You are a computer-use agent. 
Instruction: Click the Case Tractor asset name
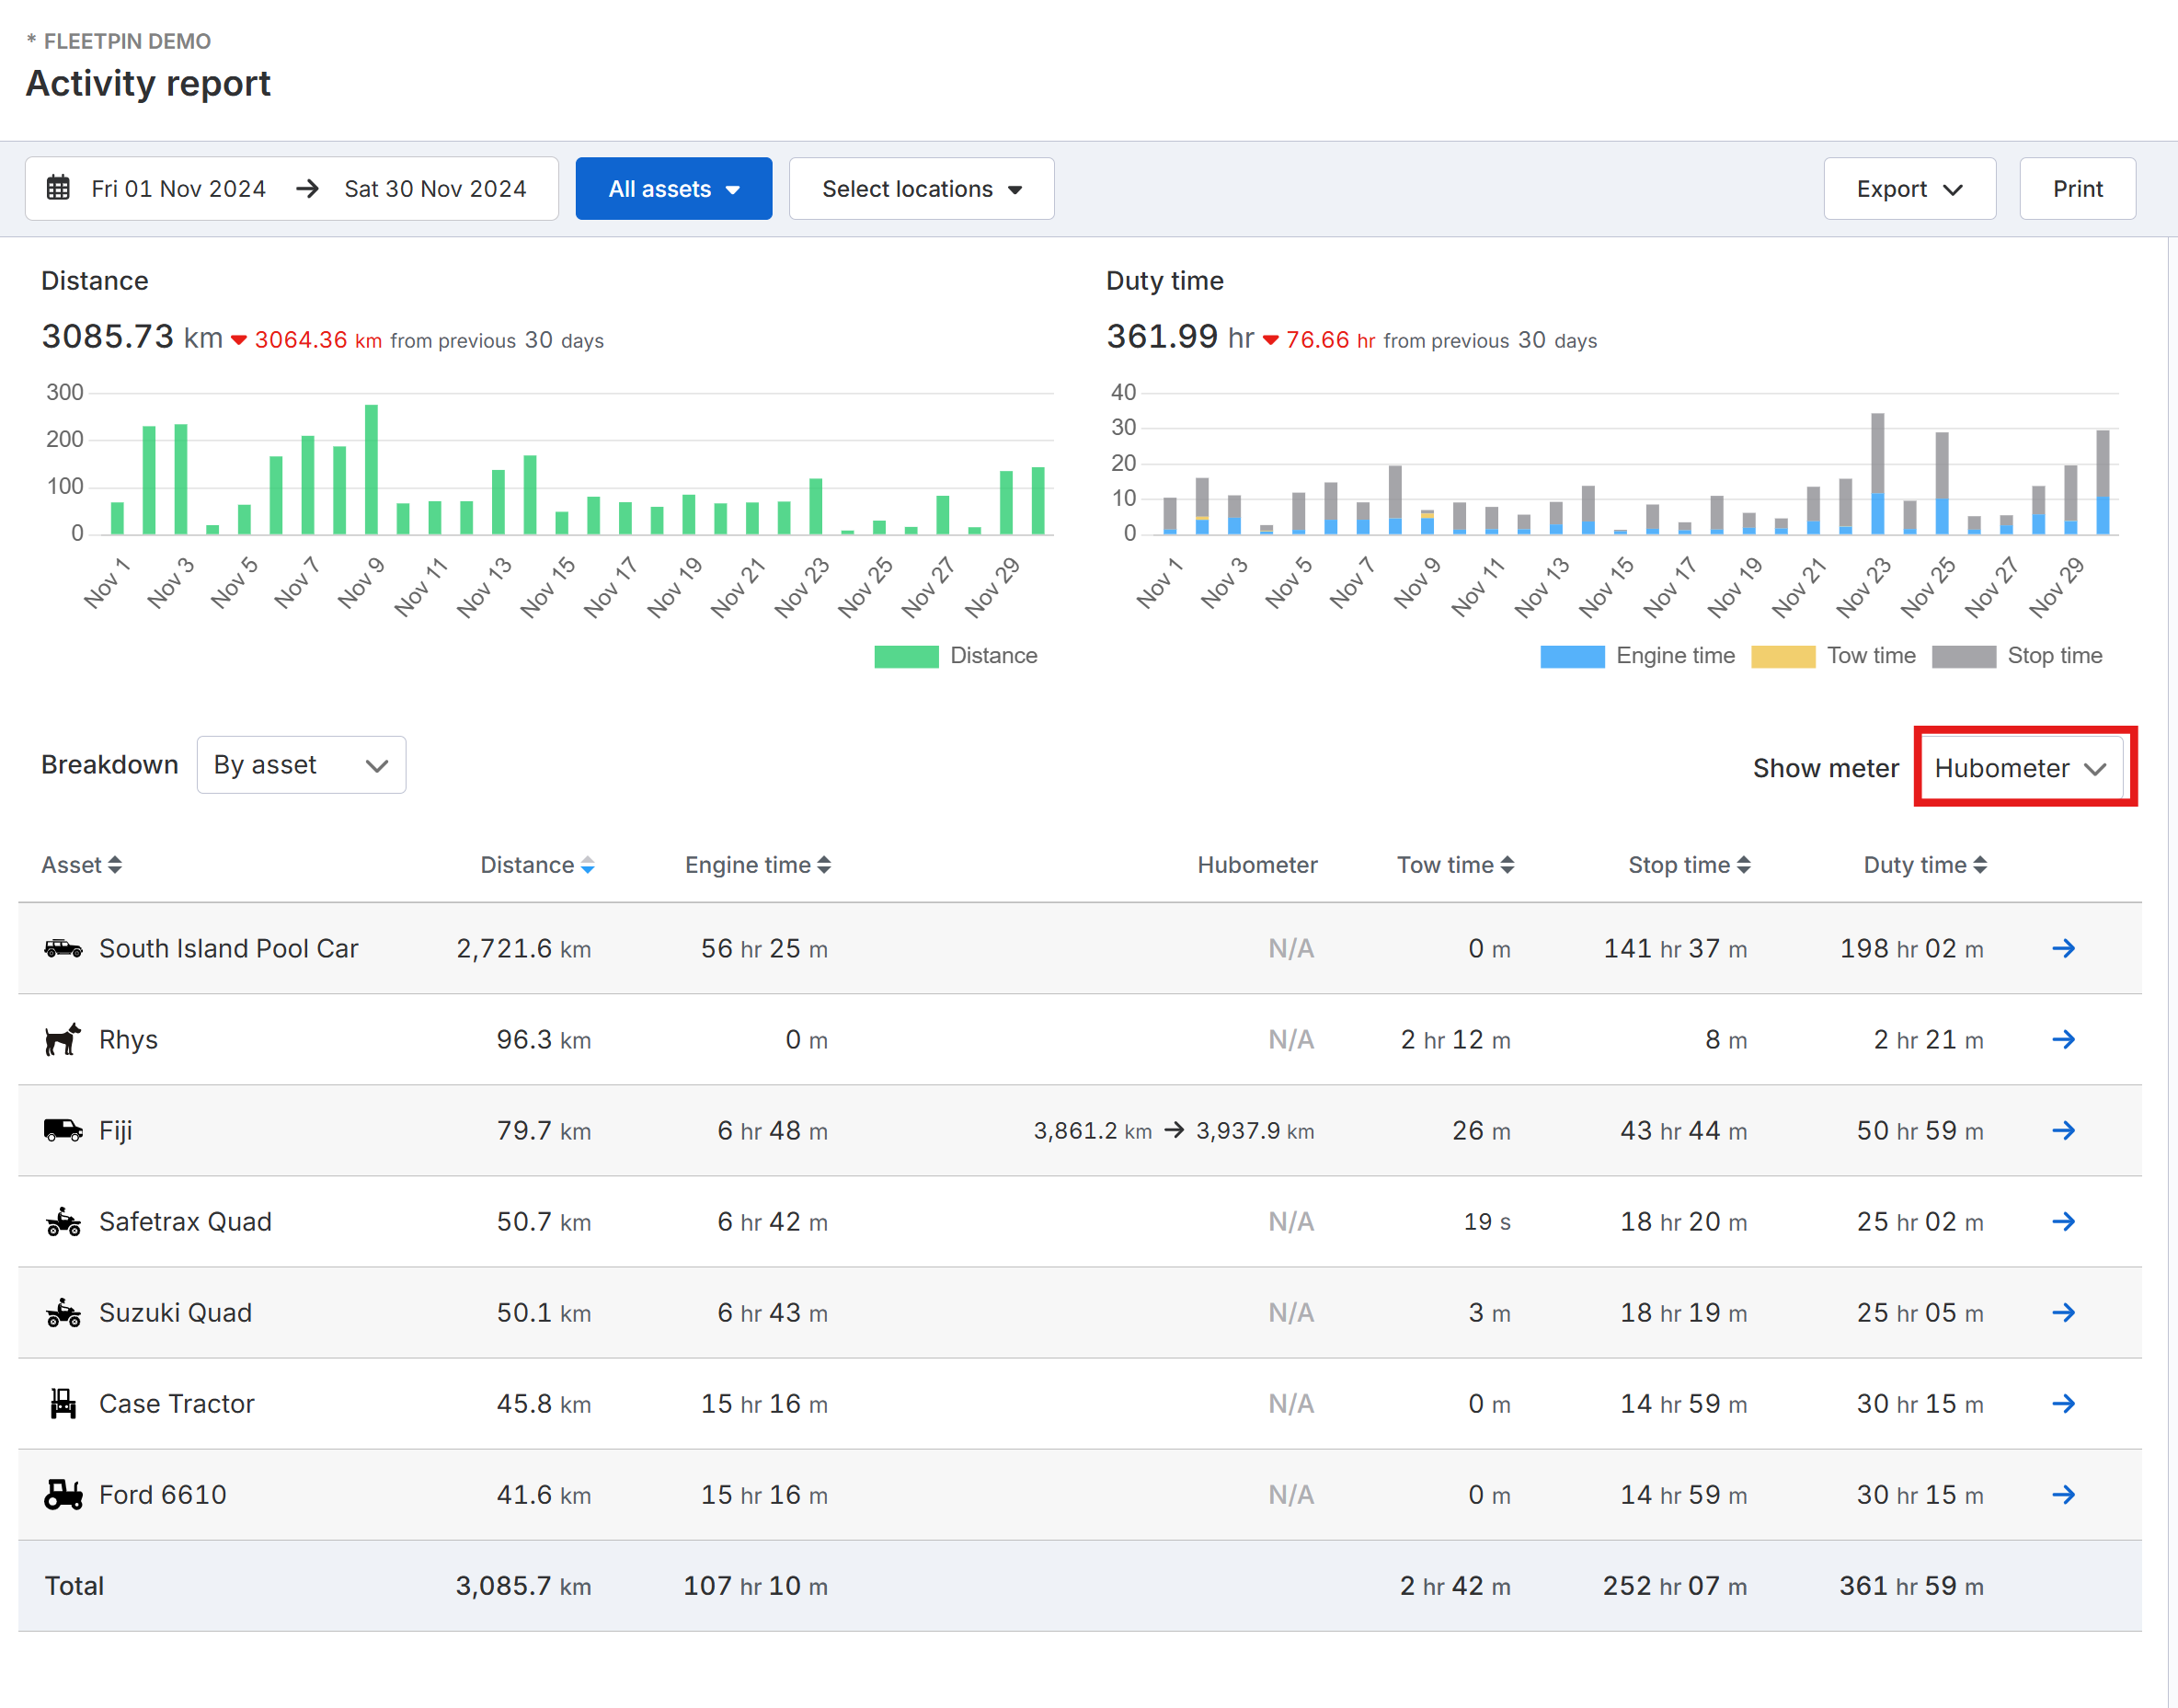(x=176, y=1403)
